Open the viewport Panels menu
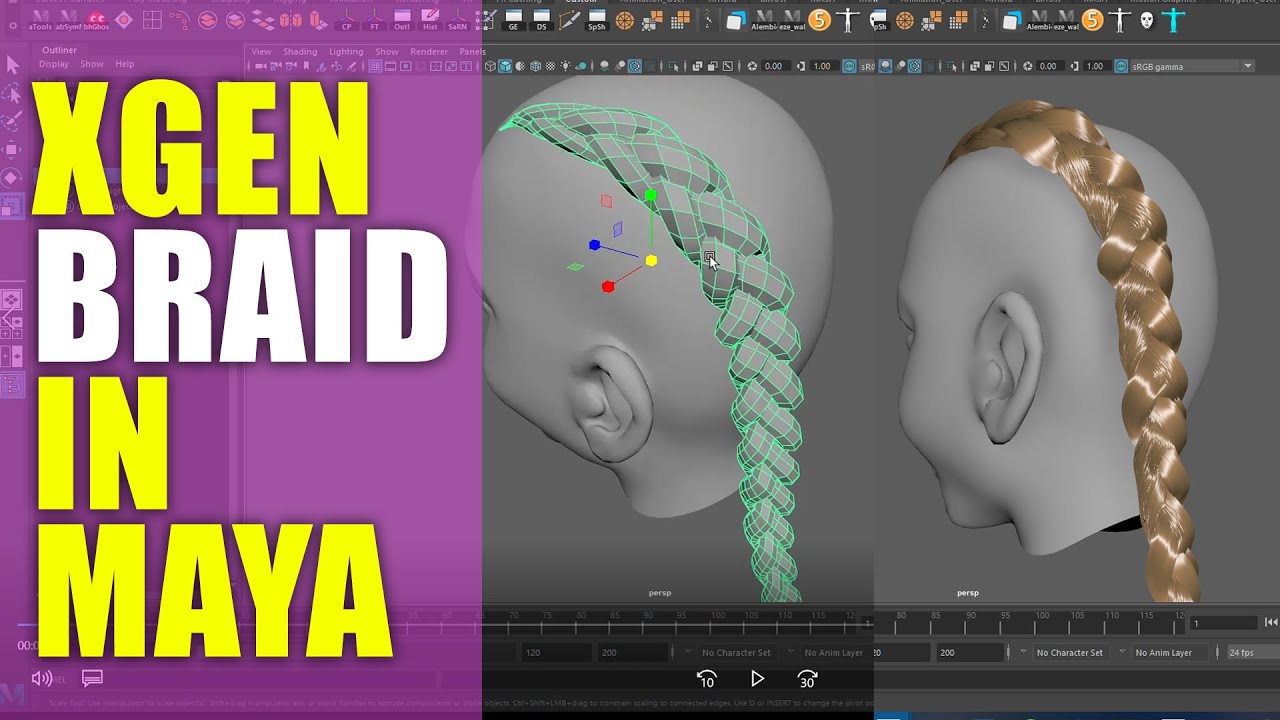Viewport: 1280px width, 720px height. click(x=472, y=51)
